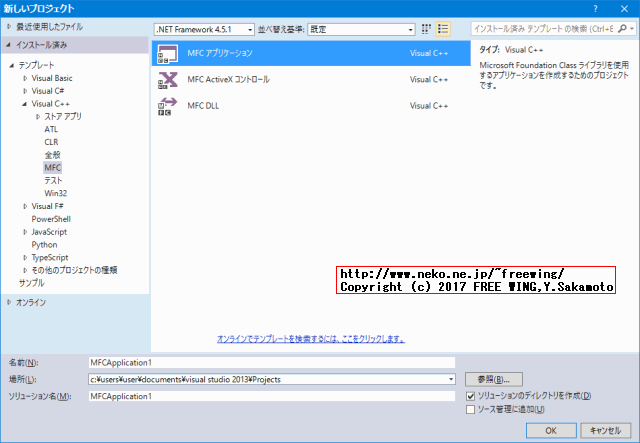Select the MFC DLL template row text
640x443 pixels.
203,106
